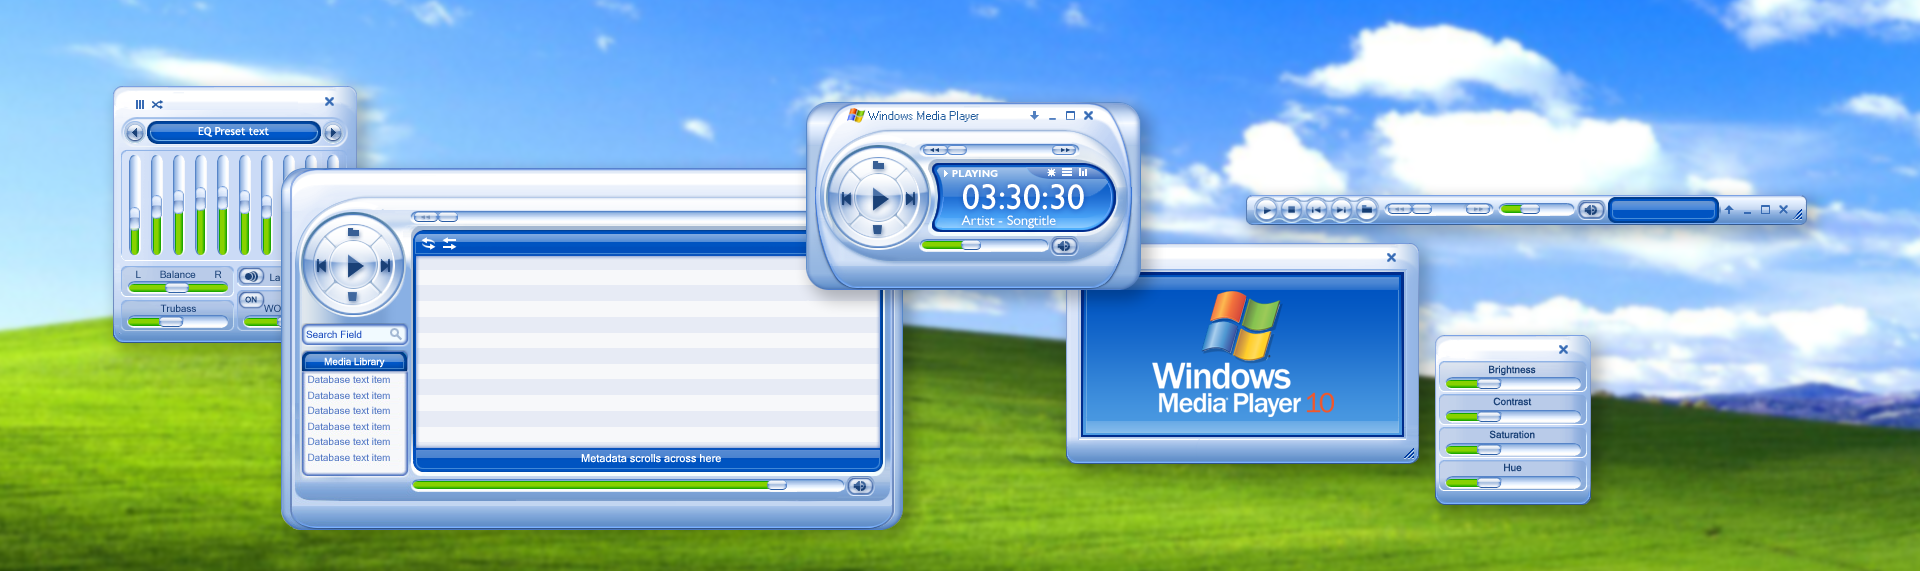The height and width of the screenshot is (571, 1920).
Task: Adjust the Brightness slider
Action: (x=1513, y=384)
